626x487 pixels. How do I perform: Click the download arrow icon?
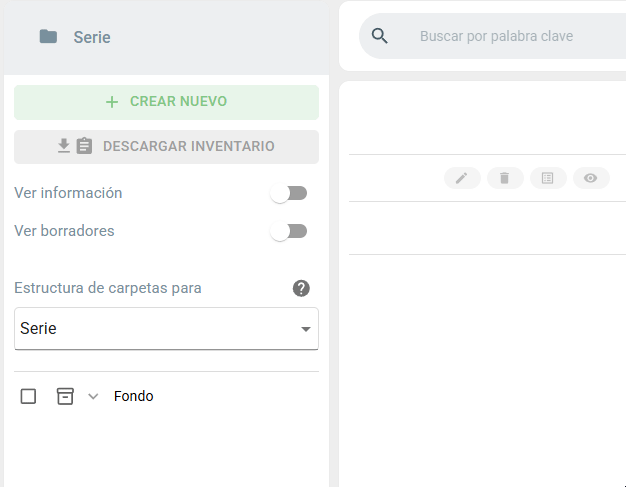[x=64, y=146]
